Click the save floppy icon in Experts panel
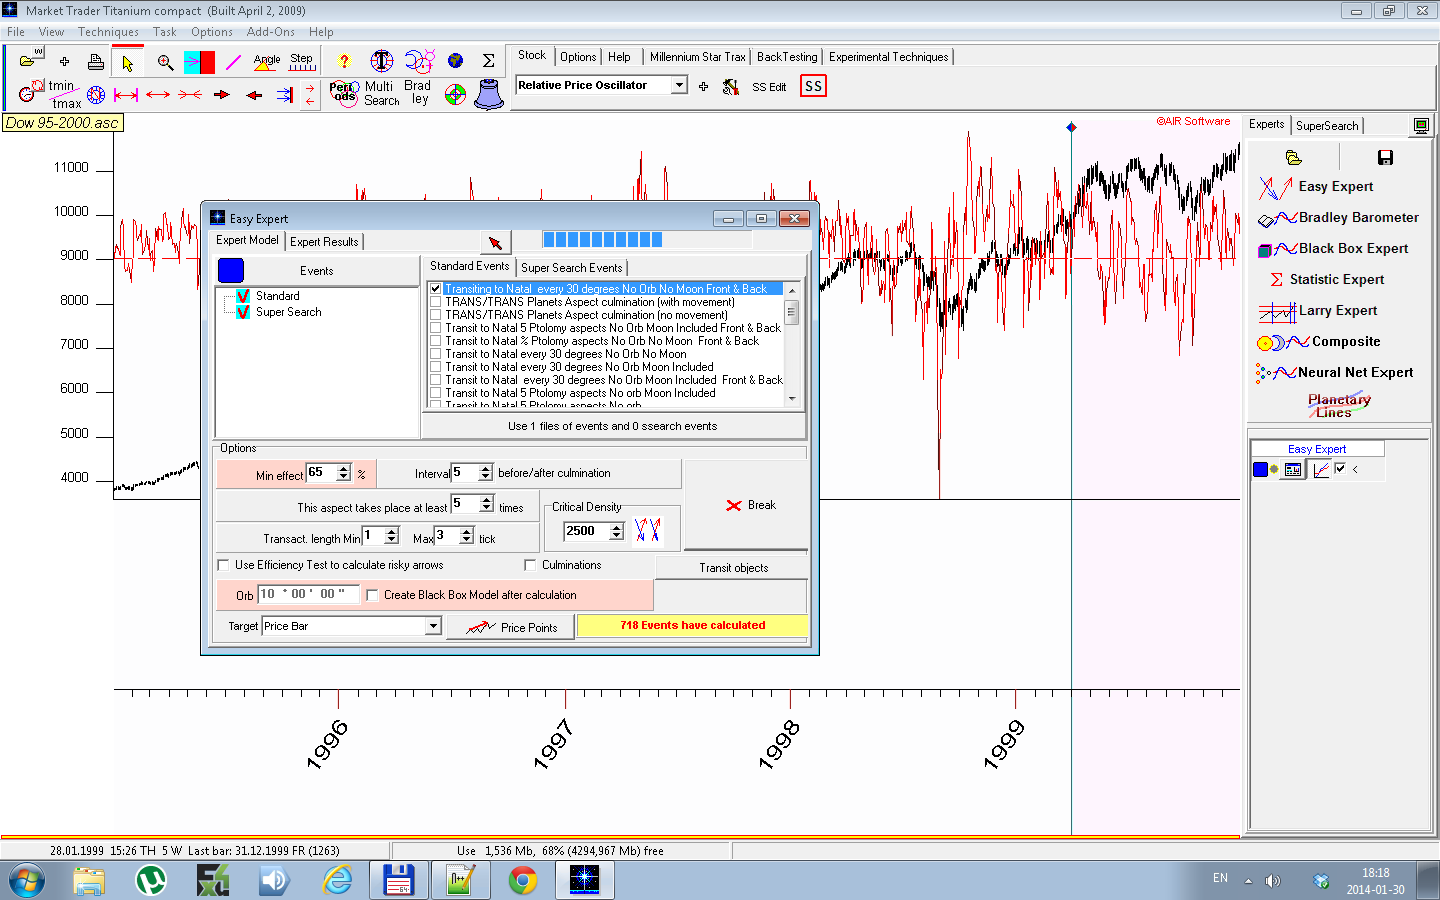1440x900 pixels. coord(1385,158)
